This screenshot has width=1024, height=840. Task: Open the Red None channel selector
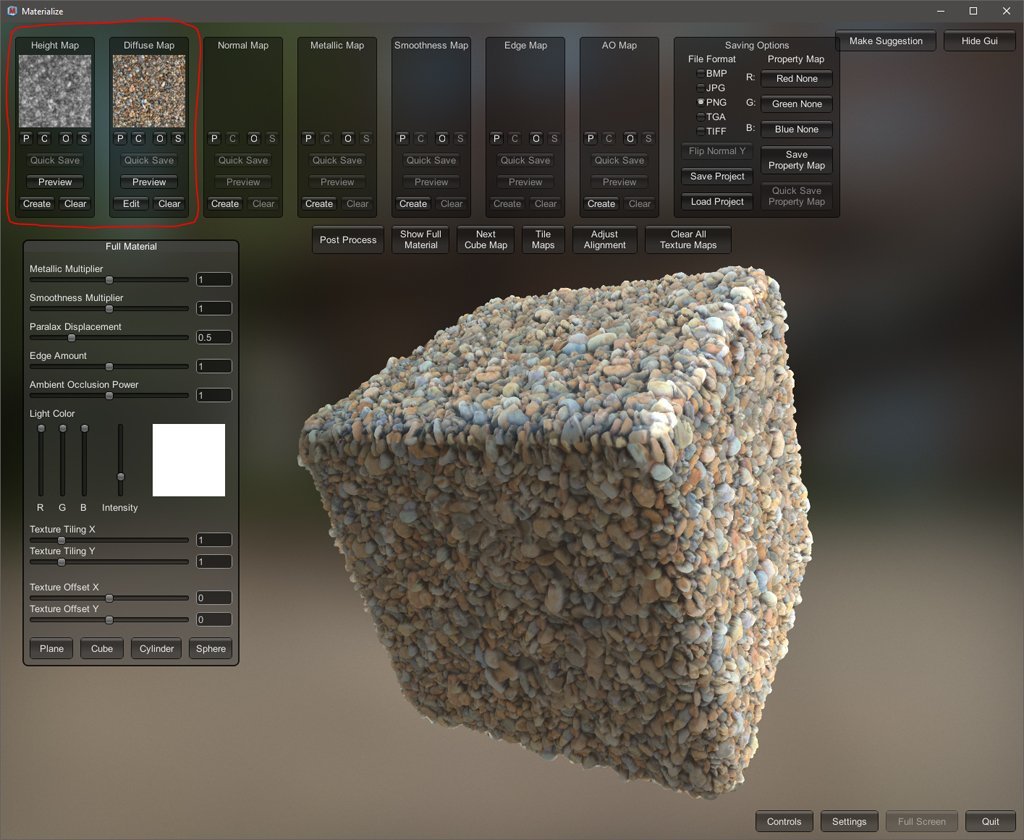[x=796, y=79]
